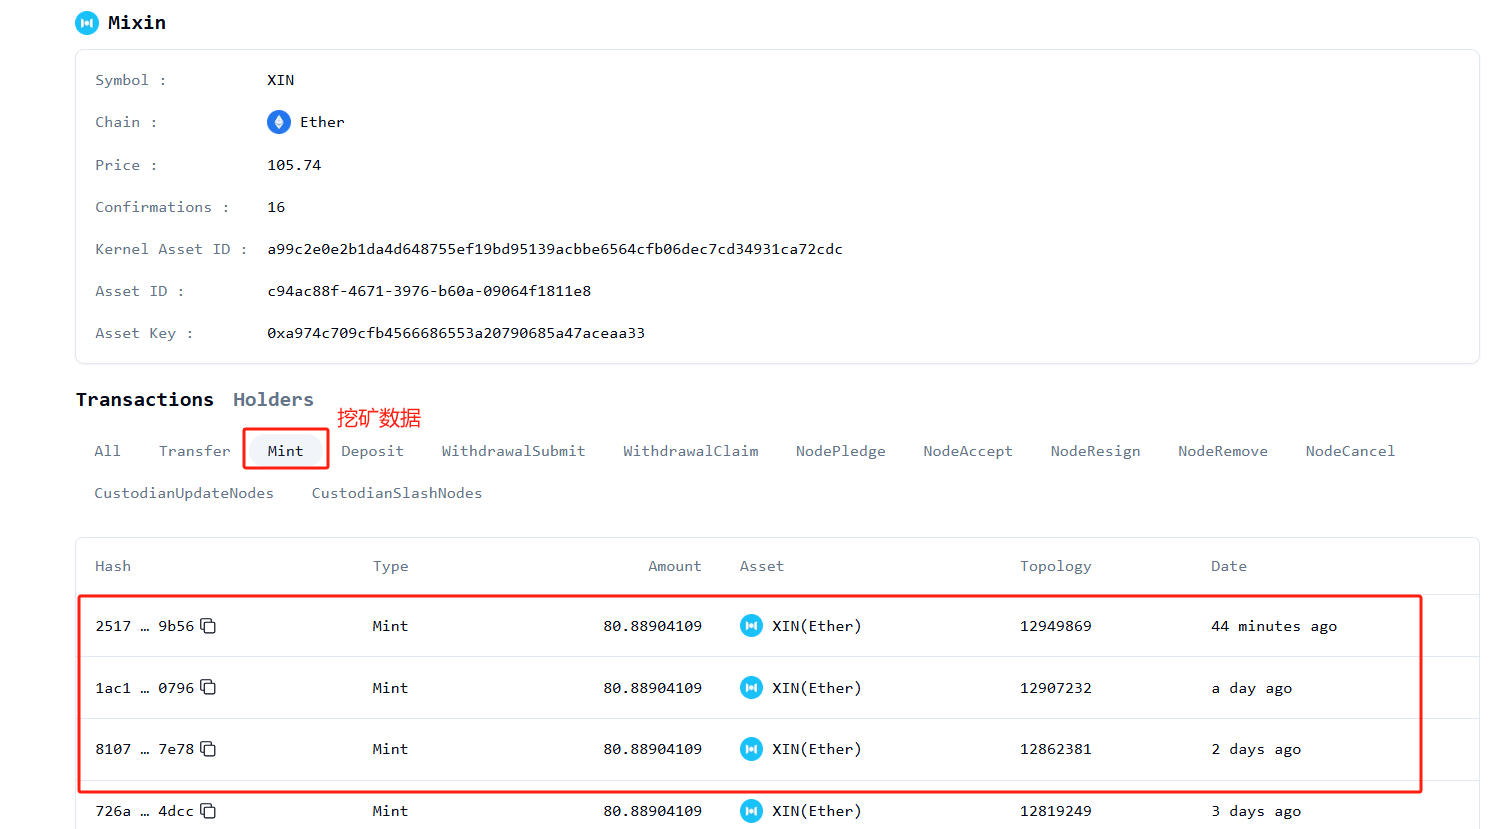Click the Asset column header
Screen dimensions: 1493x829
coord(762,566)
